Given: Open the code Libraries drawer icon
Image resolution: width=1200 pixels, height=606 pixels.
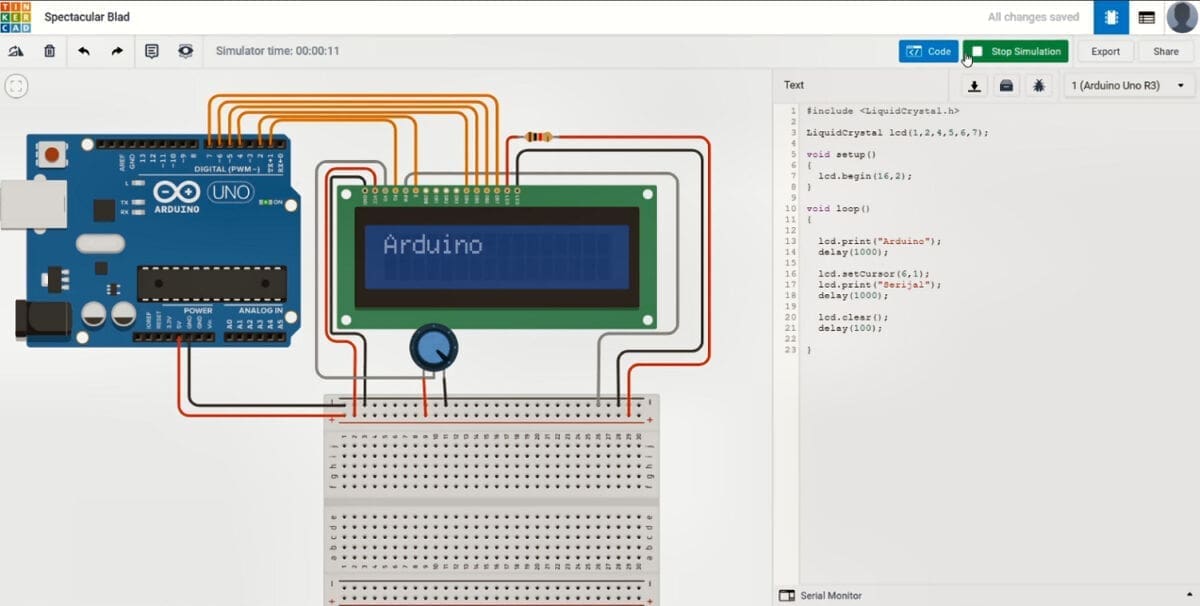Looking at the screenshot, I should (1007, 86).
